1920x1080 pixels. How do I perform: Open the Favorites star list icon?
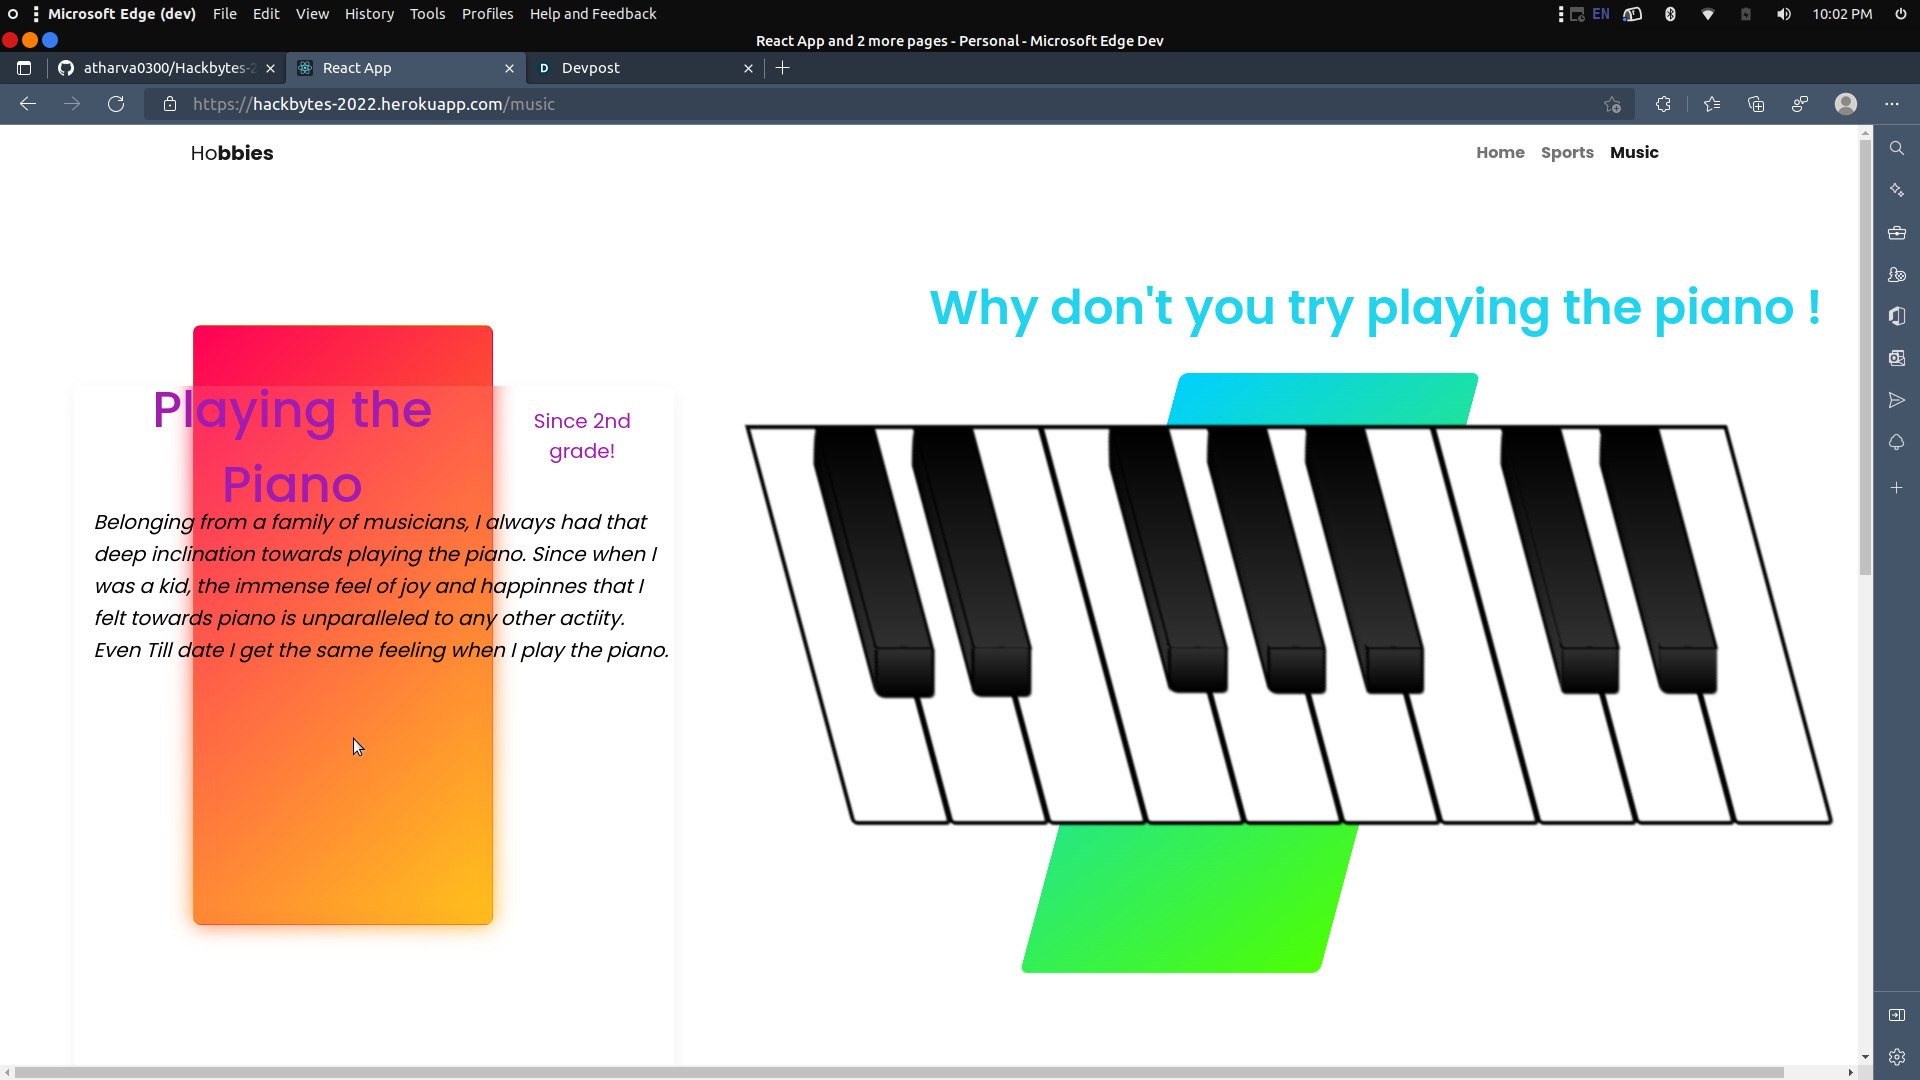(1712, 104)
